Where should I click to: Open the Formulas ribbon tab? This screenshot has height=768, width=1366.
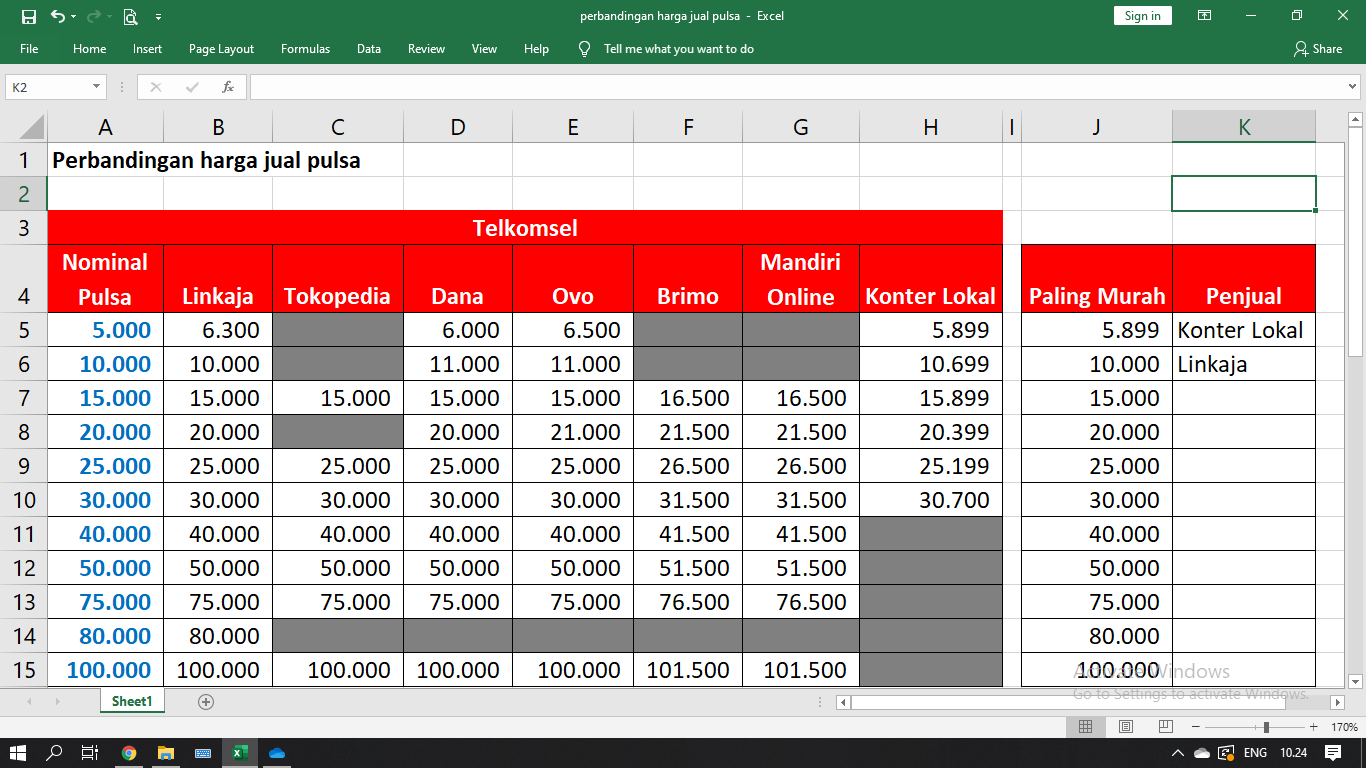click(x=305, y=49)
